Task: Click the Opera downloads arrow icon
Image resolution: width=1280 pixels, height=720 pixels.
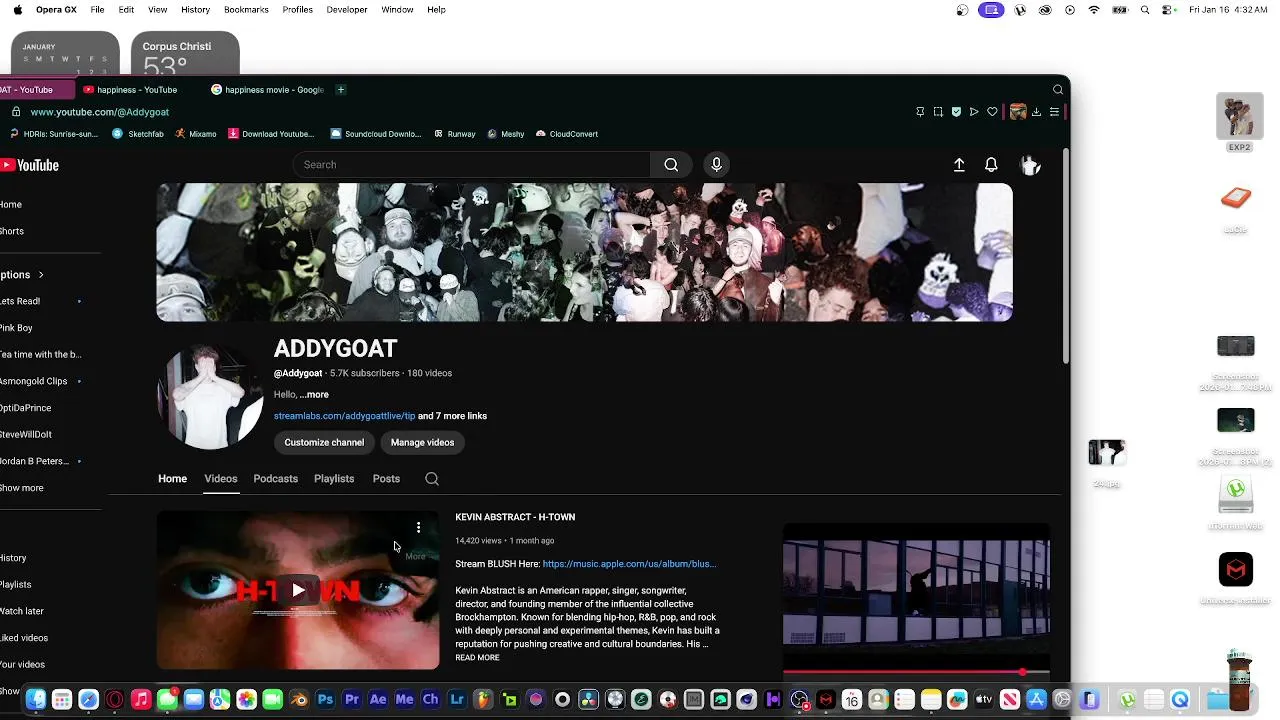Action: click(1036, 112)
